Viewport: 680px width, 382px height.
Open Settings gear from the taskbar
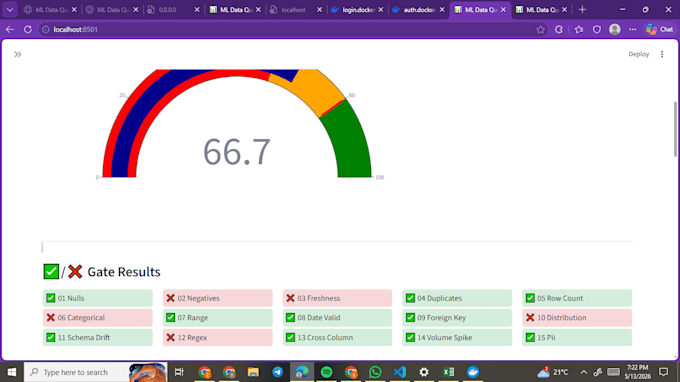(x=424, y=372)
